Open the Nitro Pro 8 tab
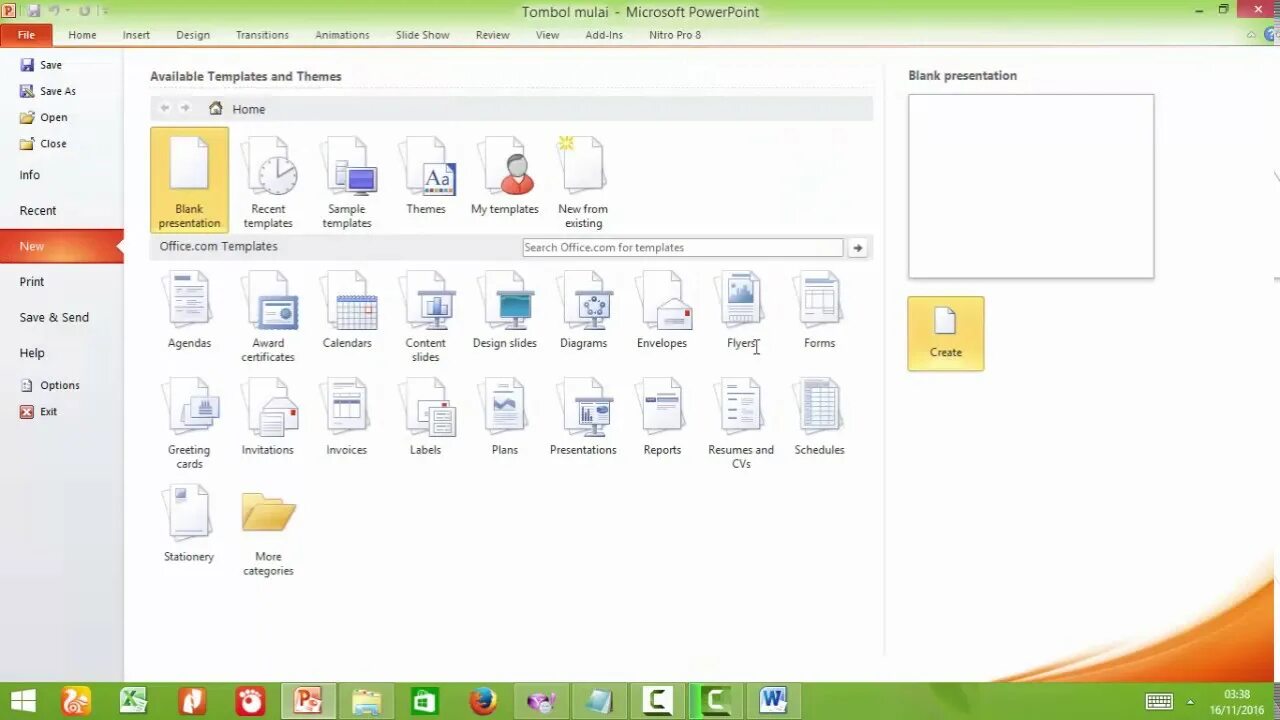The width and height of the screenshot is (1280, 720). (675, 35)
